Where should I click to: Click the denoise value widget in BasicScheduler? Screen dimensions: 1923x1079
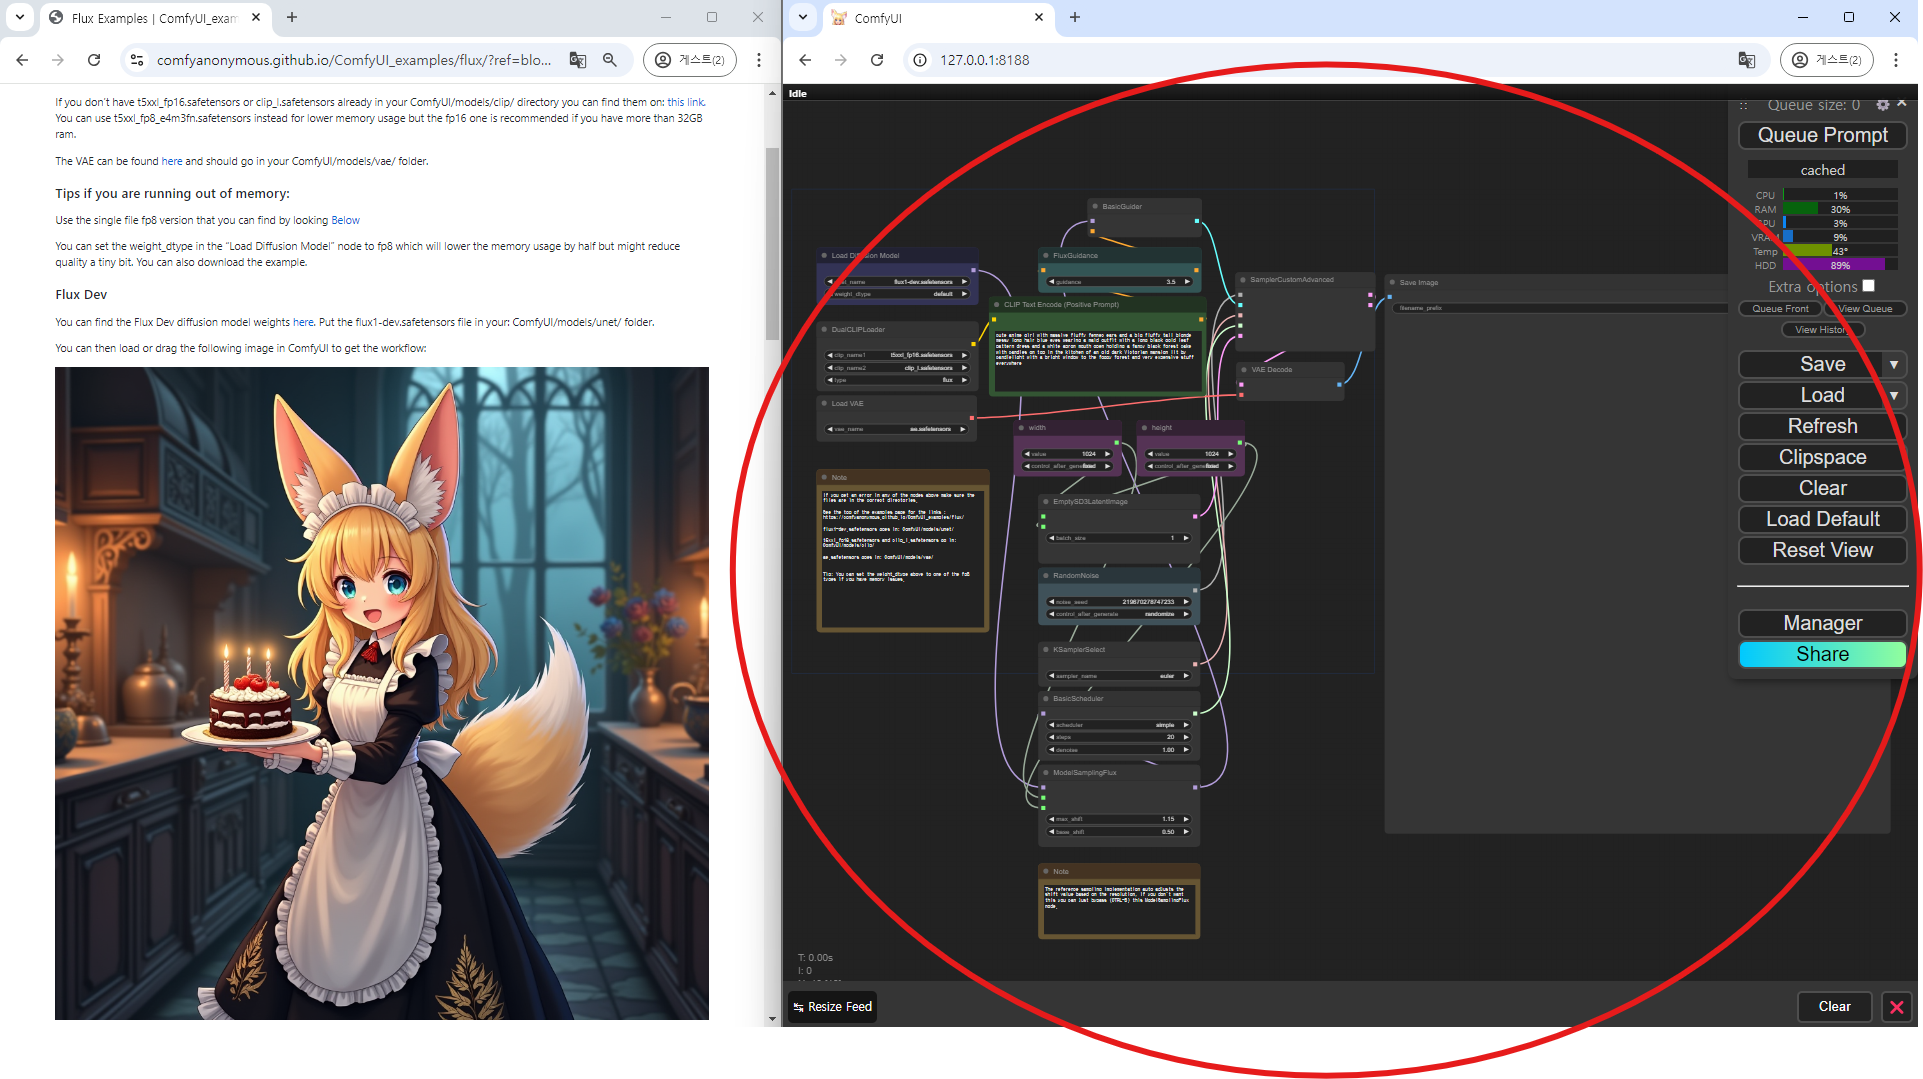point(1119,750)
